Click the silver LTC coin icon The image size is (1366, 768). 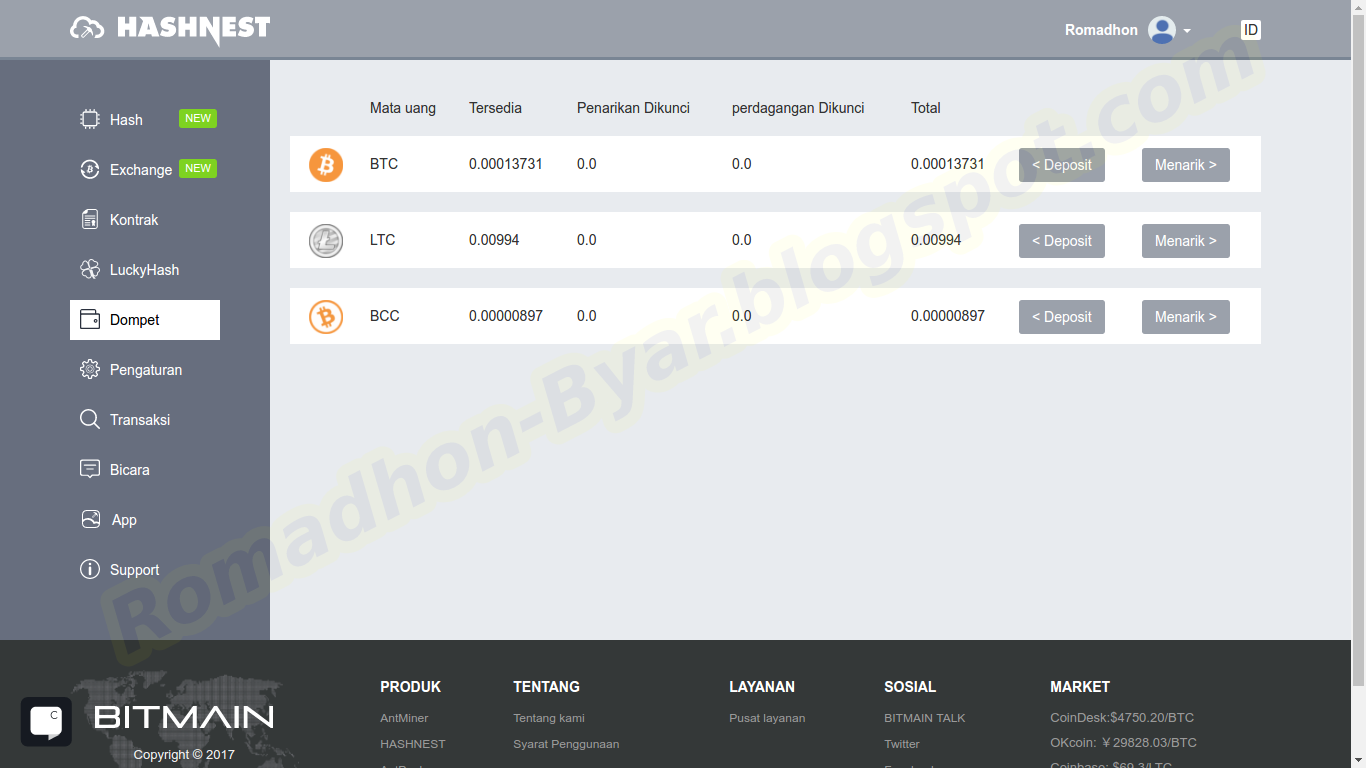[x=326, y=240]
